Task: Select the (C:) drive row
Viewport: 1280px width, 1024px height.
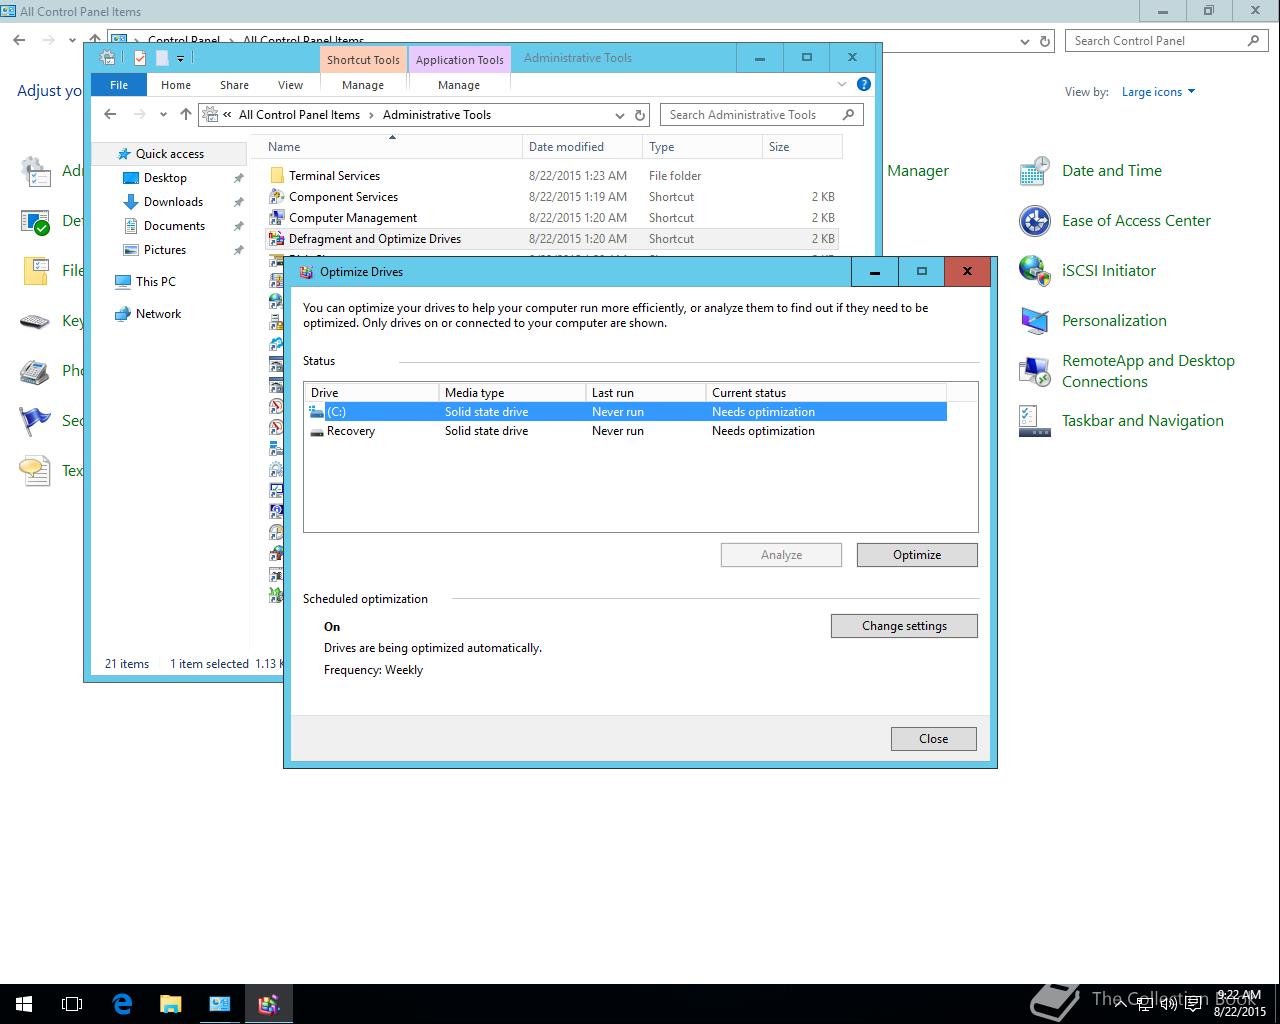Action: [625, 412]
